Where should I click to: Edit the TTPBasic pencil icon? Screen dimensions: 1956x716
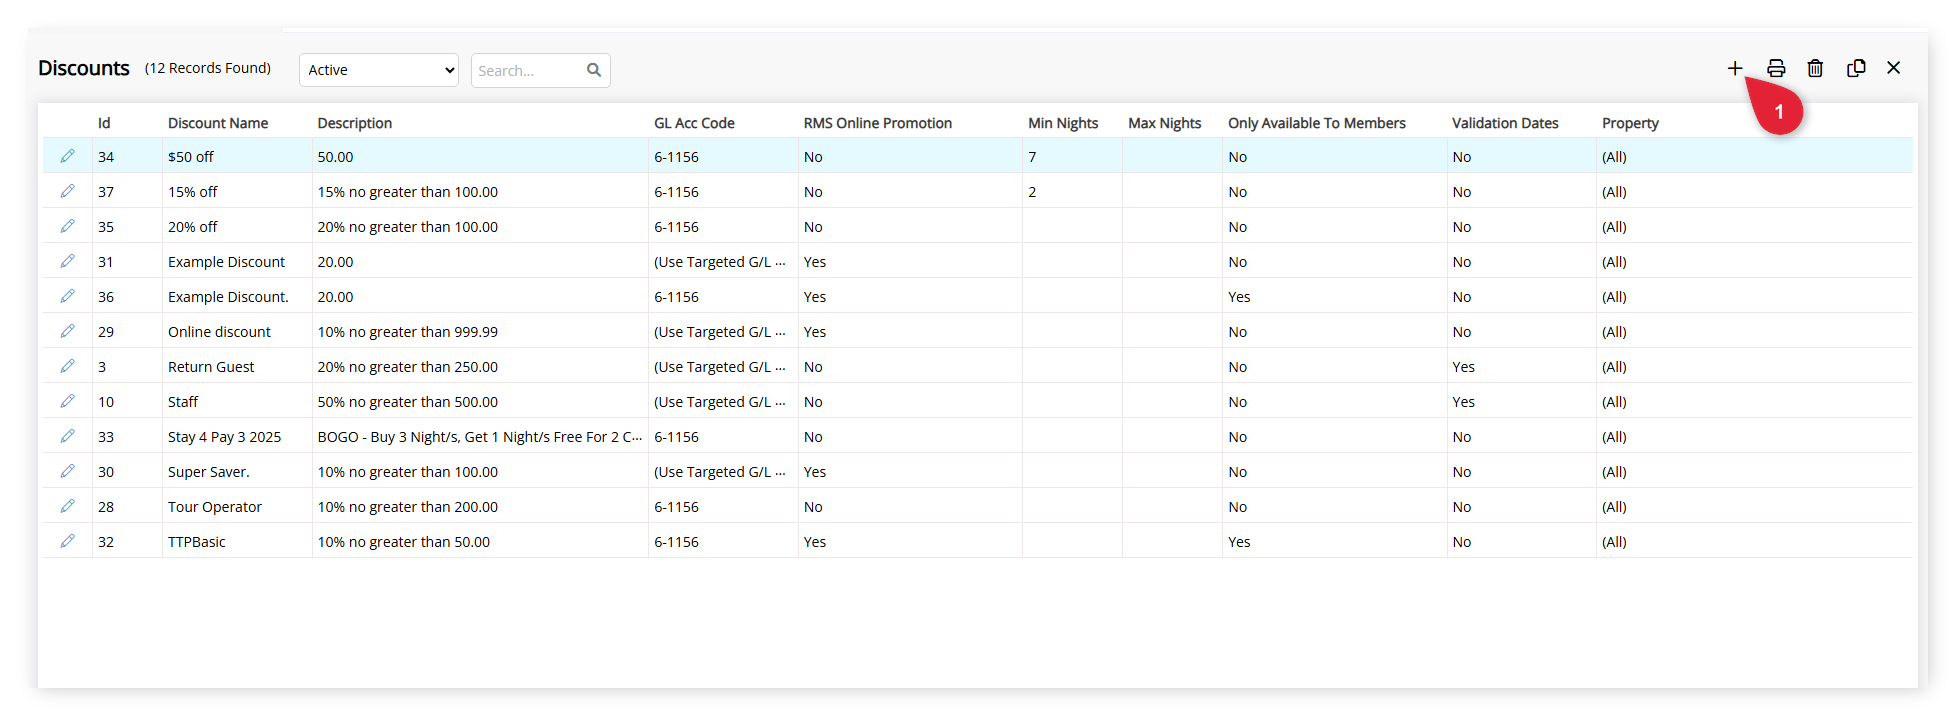(x=67, y=541)
